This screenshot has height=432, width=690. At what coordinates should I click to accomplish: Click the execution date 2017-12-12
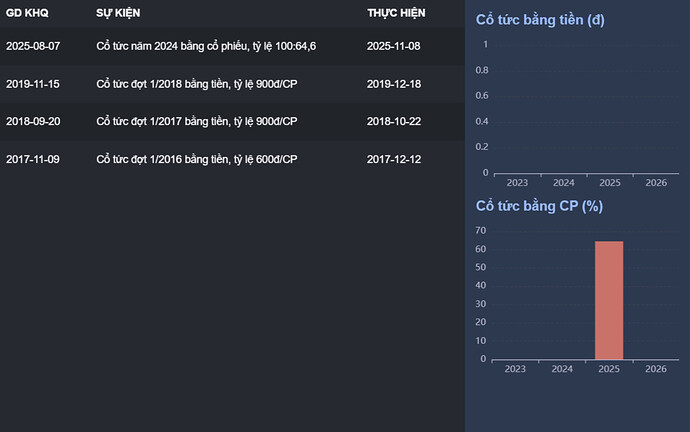(x=394, y=159)
